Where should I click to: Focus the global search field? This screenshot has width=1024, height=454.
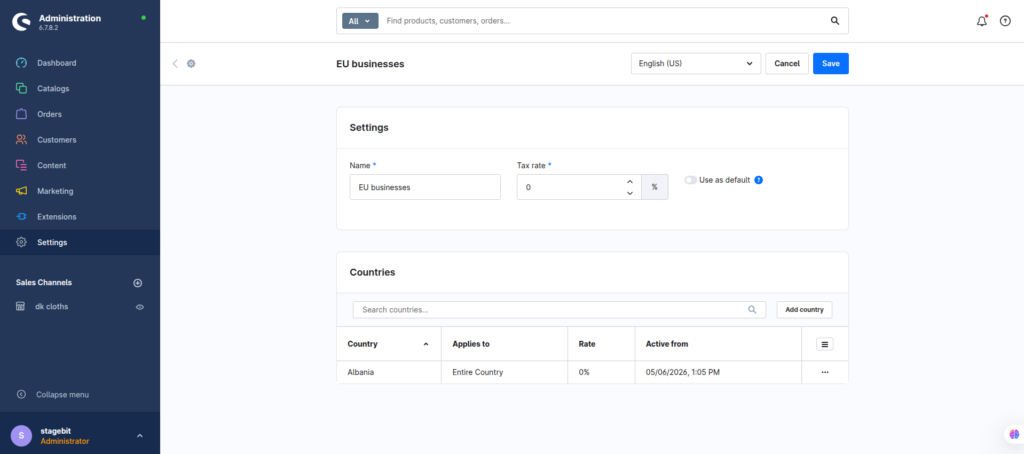pyautogui.click(x=601, y=21)
